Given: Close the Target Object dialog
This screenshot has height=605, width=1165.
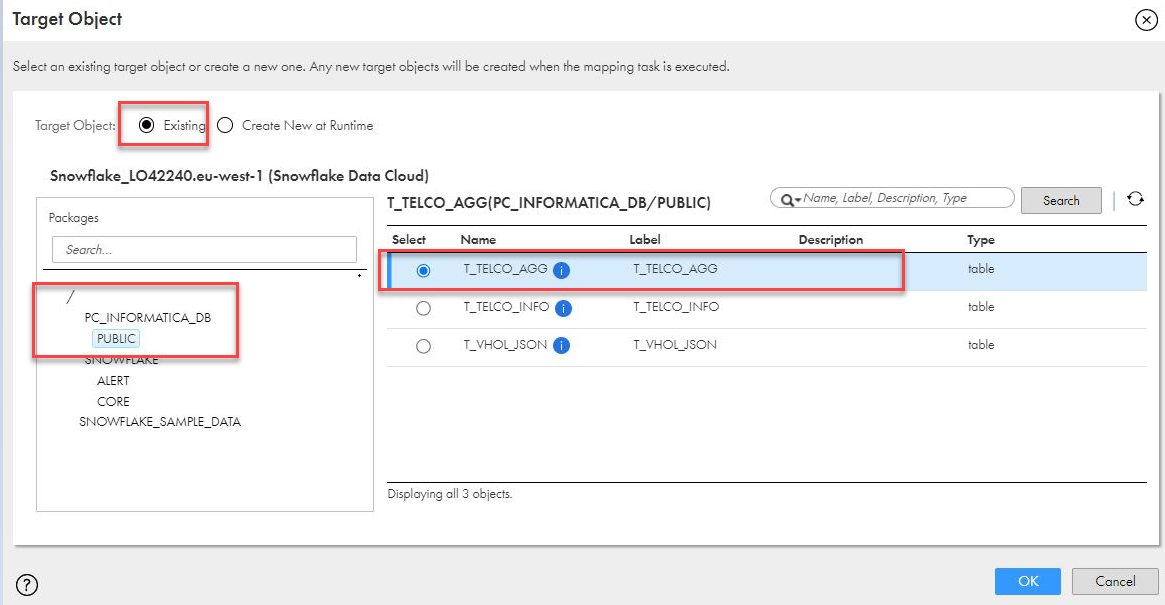Looking at the screenshot, I should coord(1146,20).
